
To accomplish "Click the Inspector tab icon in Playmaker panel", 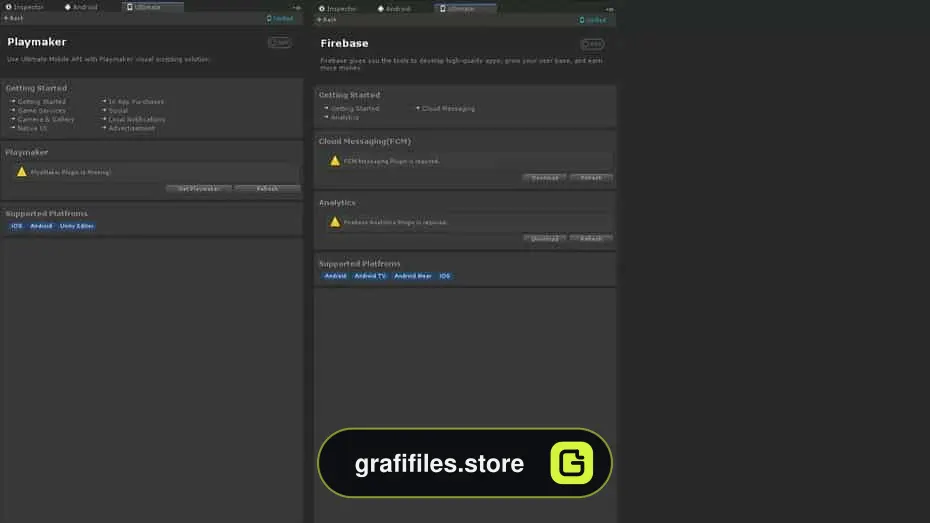I will pyautogui.click(x=8, y=7).
